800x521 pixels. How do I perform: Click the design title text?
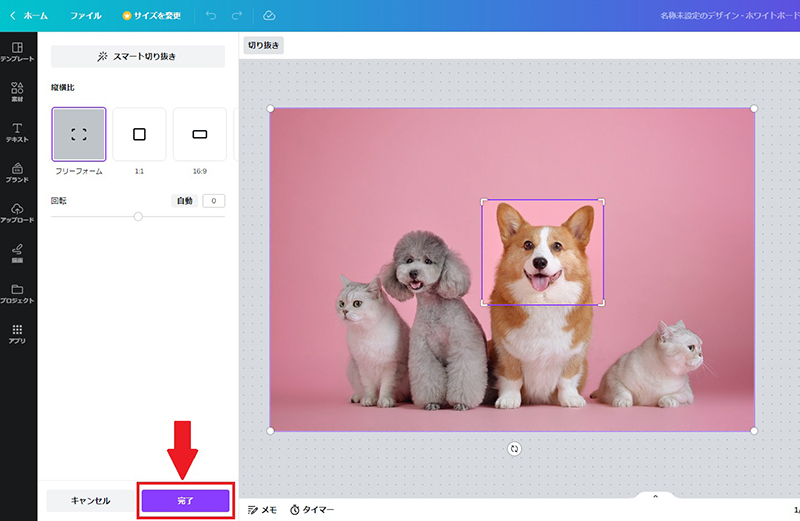pos(730,16)
